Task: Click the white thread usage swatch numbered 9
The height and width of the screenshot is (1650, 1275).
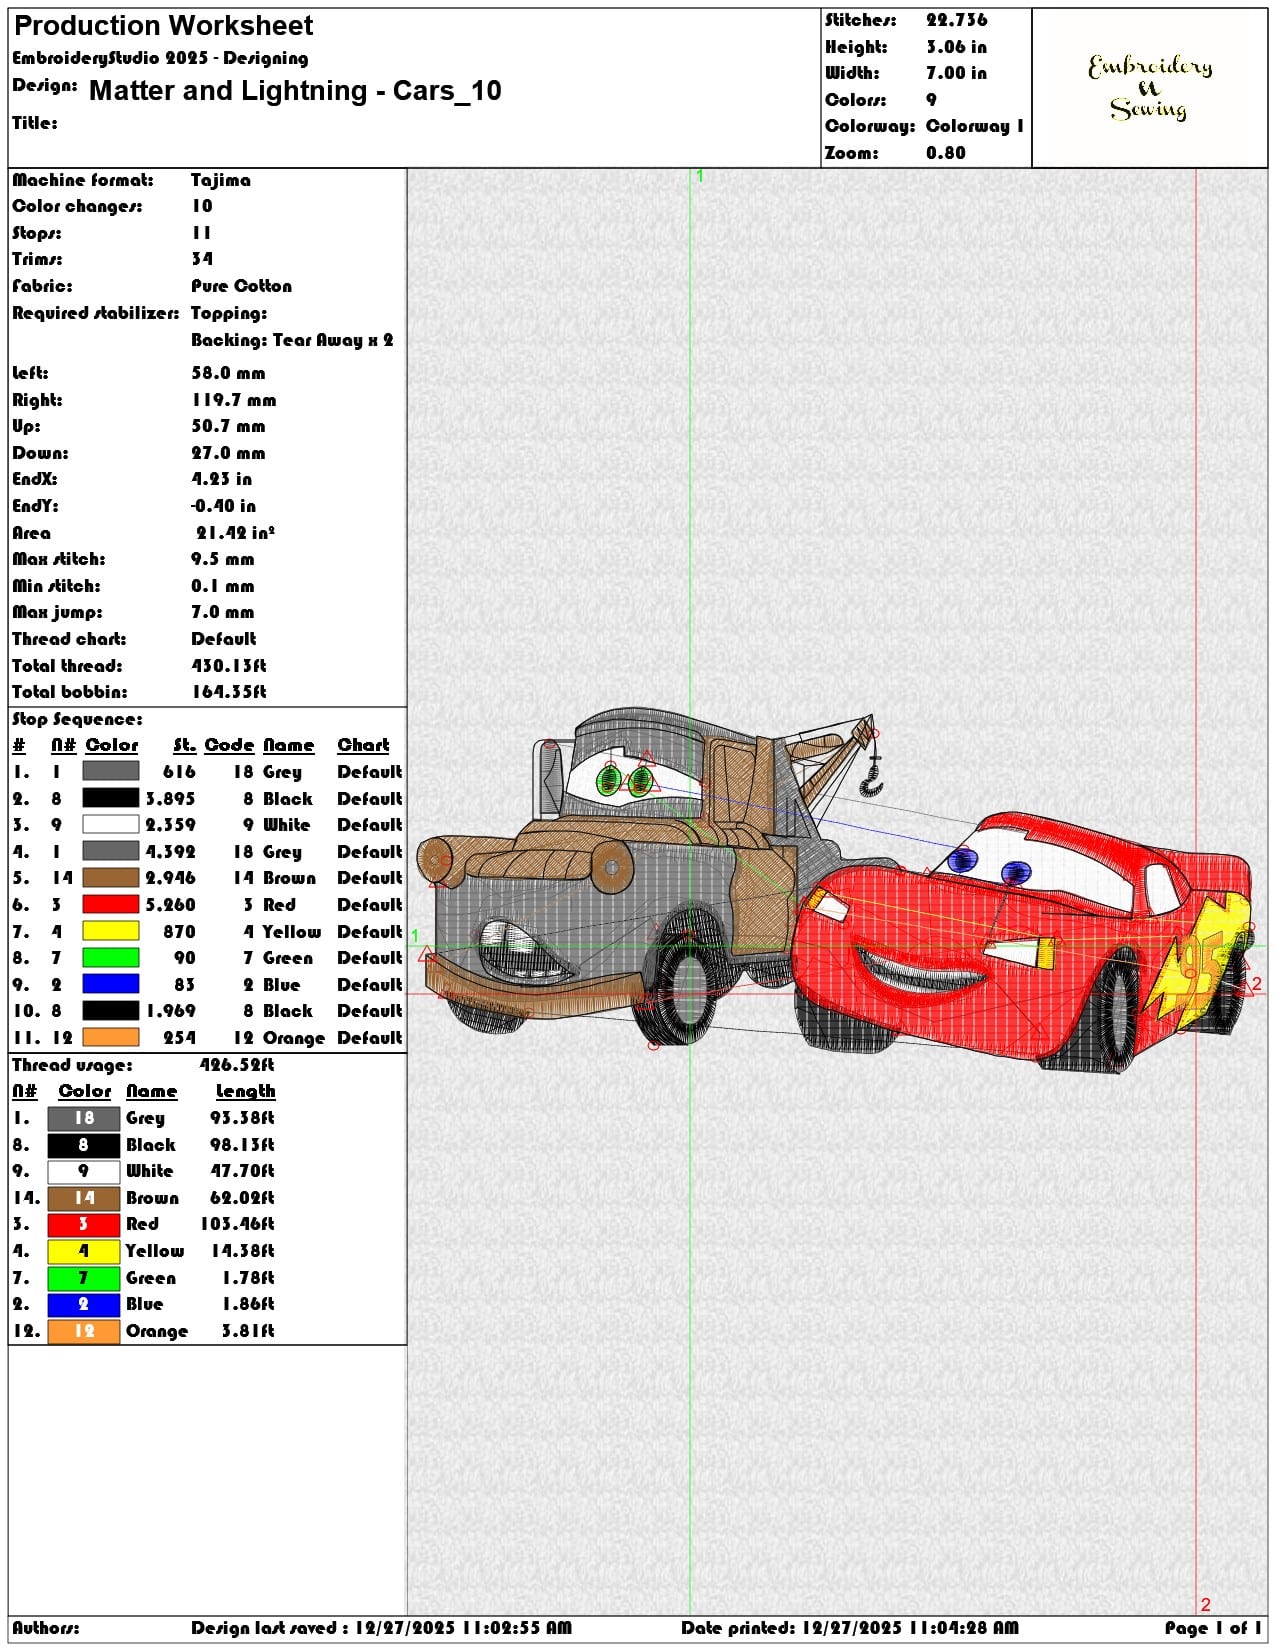Action: [83, 1171]
